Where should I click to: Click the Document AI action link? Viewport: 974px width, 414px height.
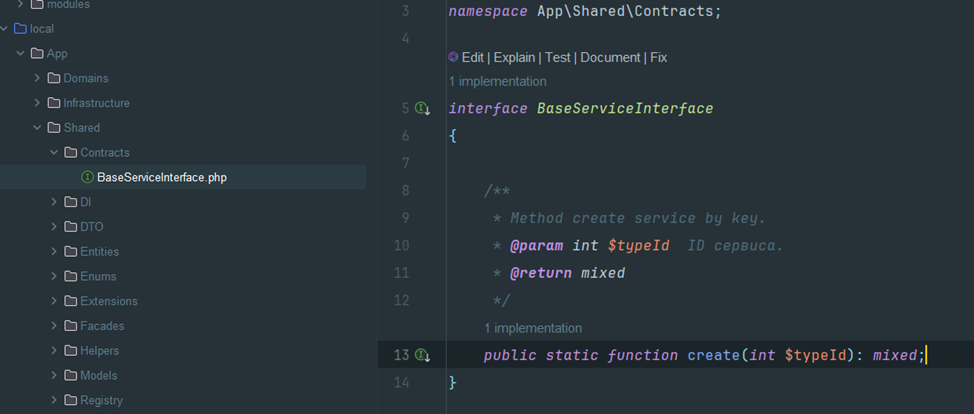(611, 57)
